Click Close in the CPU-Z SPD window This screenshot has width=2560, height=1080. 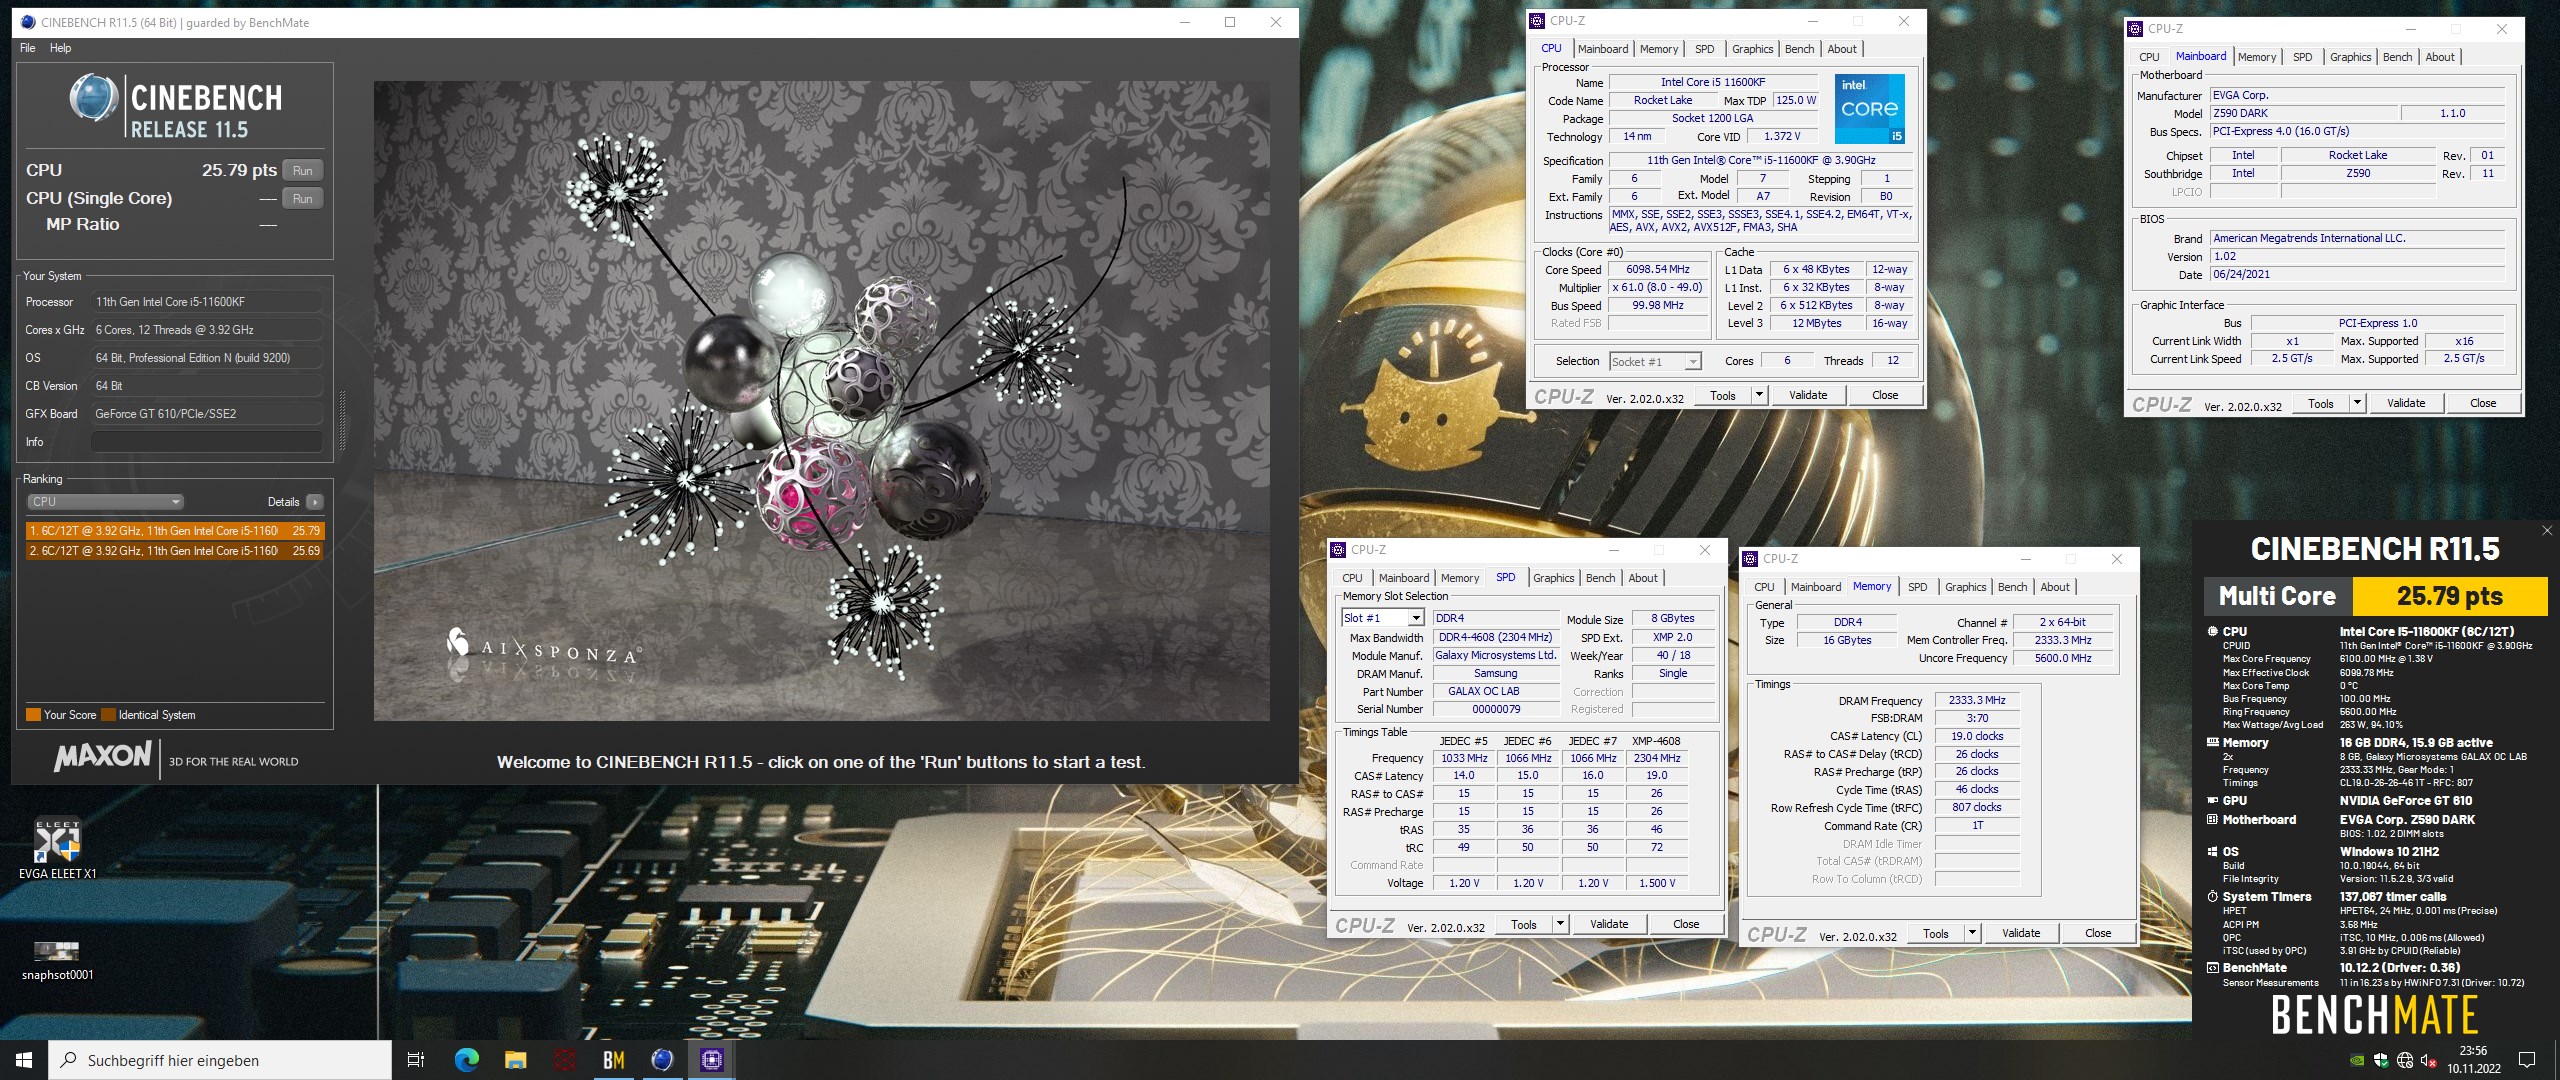(1685, 924)
